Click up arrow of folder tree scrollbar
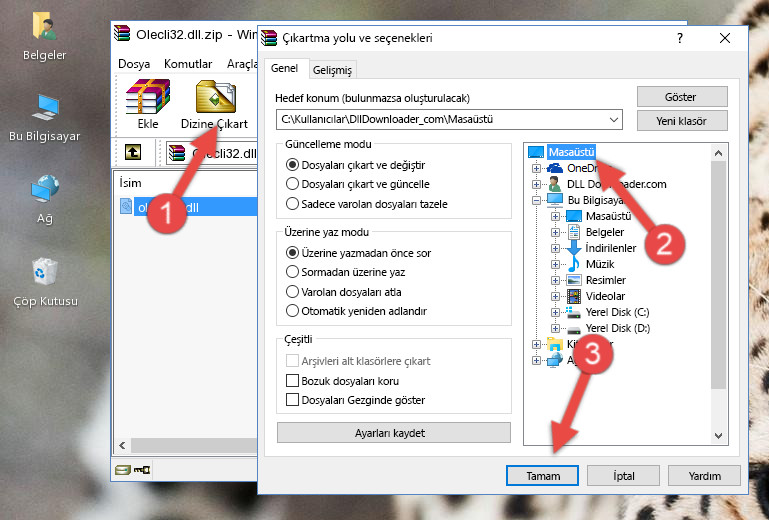This screenshot has width=769, height=520. click(x=718, y=154)
